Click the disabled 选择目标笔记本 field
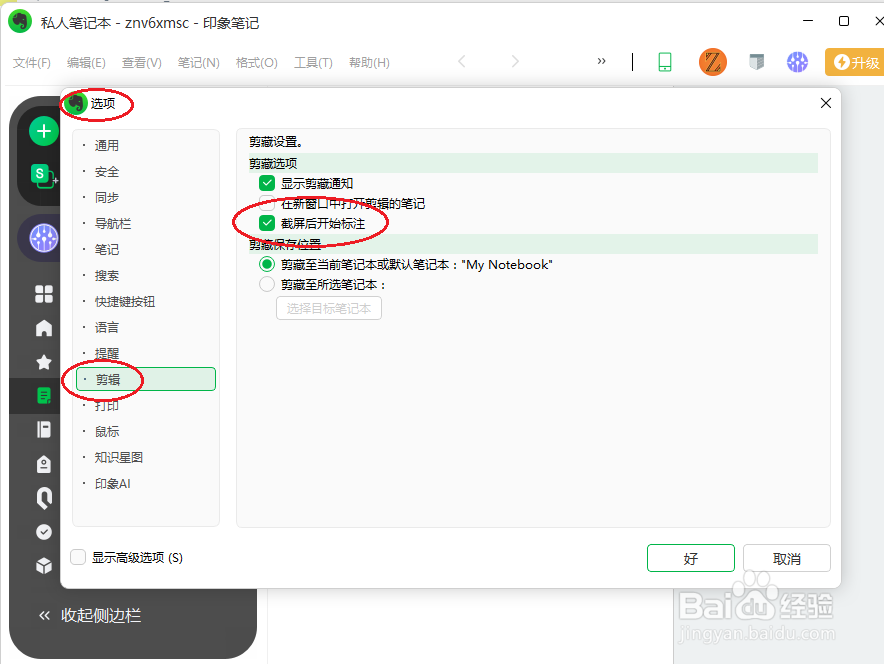Image resolution: width=884 pixels, height=664 pixels. pos(329,308)
